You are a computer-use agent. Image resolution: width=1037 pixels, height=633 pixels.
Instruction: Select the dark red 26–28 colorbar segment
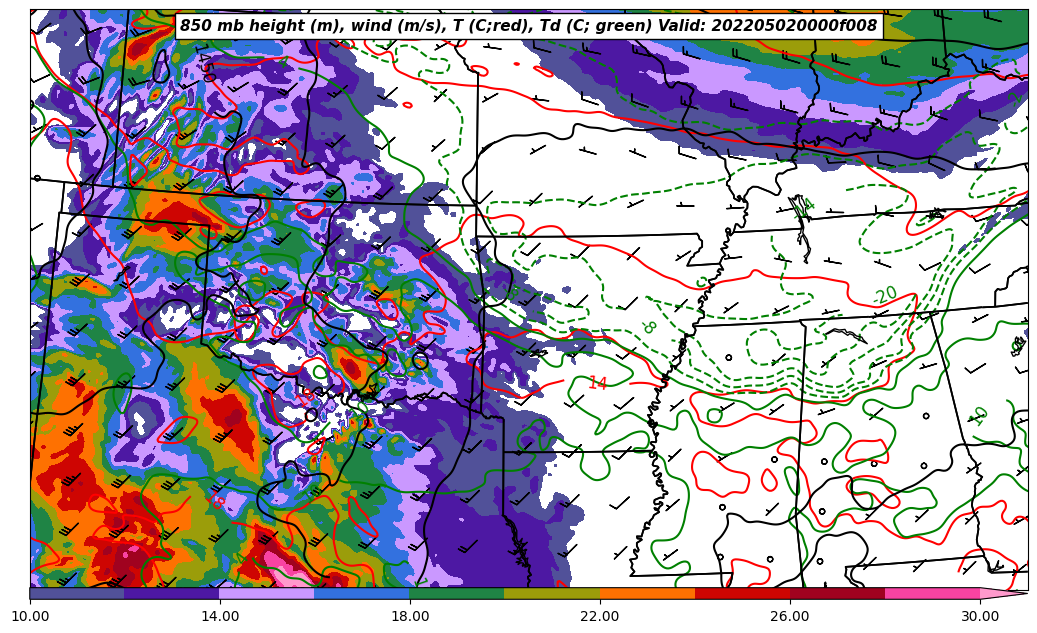coord(837,593)
